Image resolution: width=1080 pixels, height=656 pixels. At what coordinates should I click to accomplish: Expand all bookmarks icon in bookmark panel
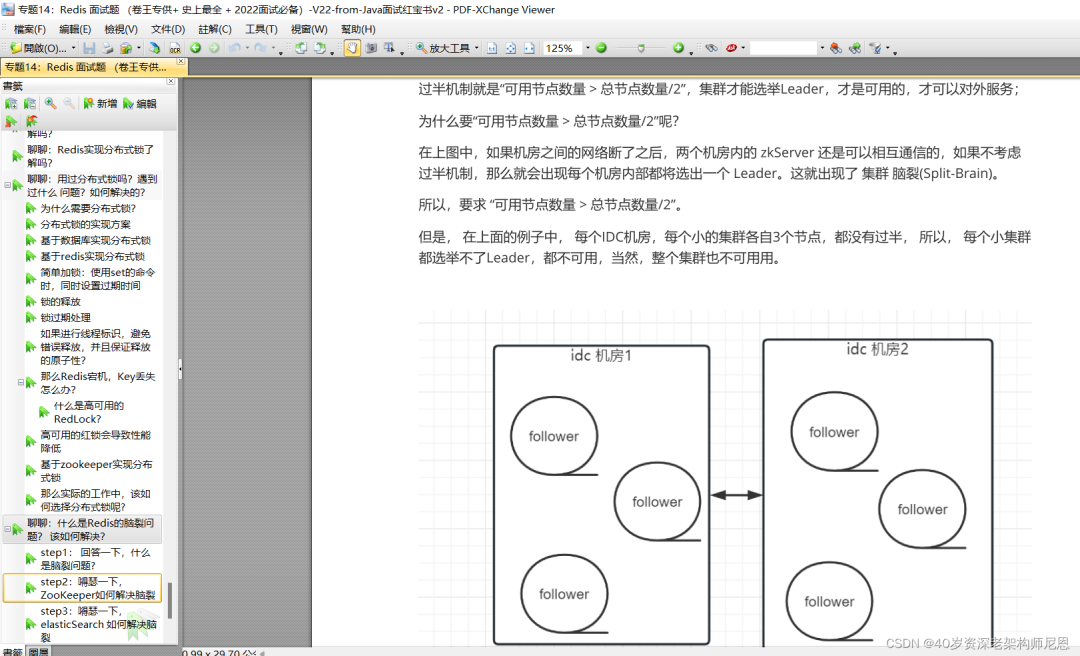[x=11, y=103]
